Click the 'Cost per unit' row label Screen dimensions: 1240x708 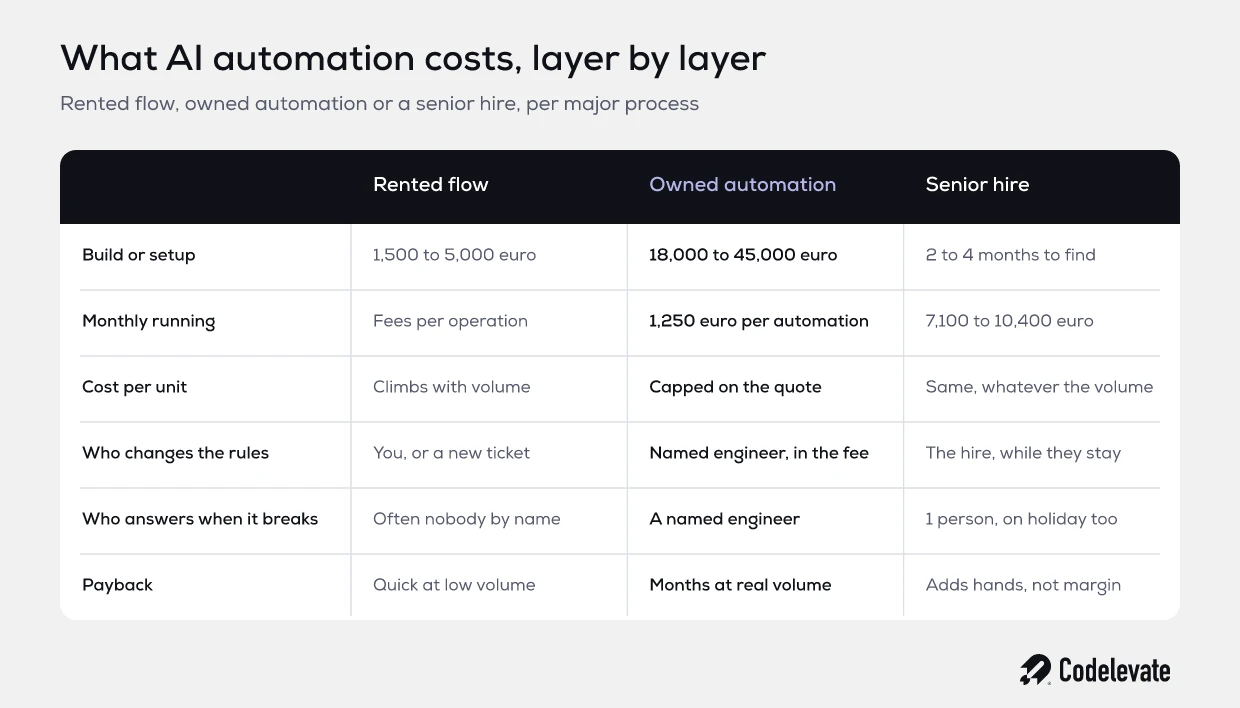pos(134,387)
